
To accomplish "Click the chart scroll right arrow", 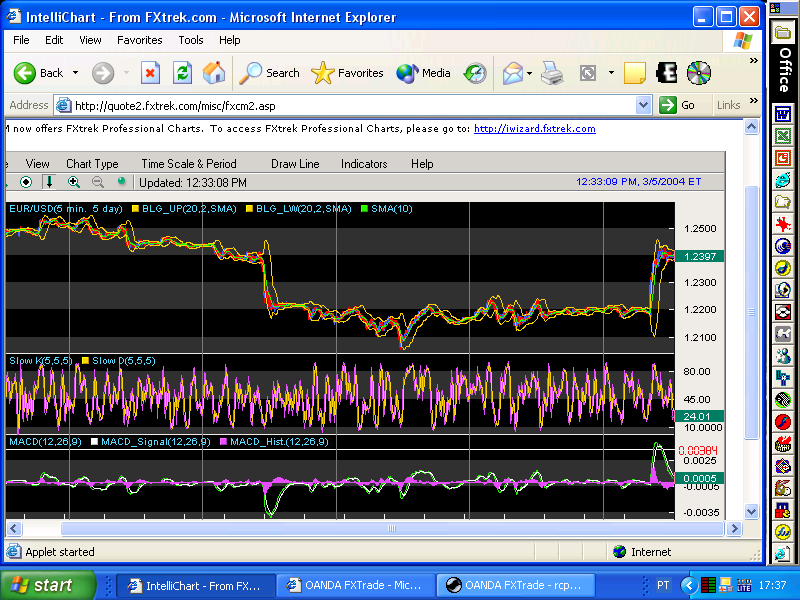I will point(734,529).
